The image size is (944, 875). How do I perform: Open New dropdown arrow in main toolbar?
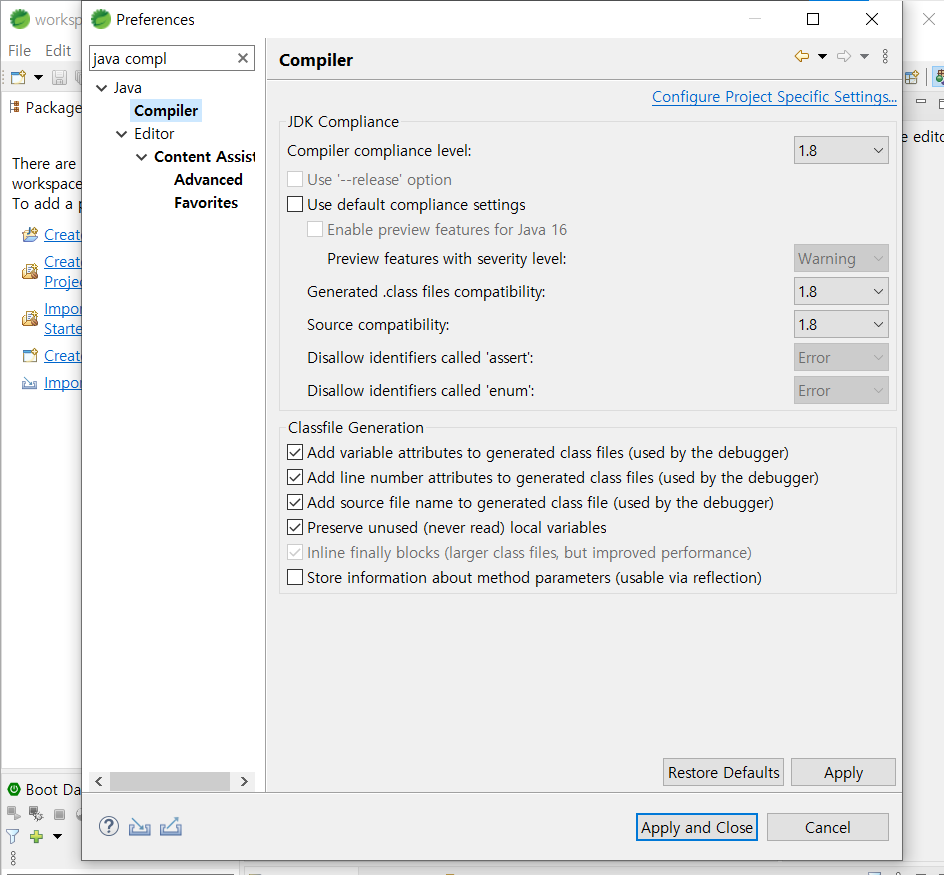click(x=39, y=77)
